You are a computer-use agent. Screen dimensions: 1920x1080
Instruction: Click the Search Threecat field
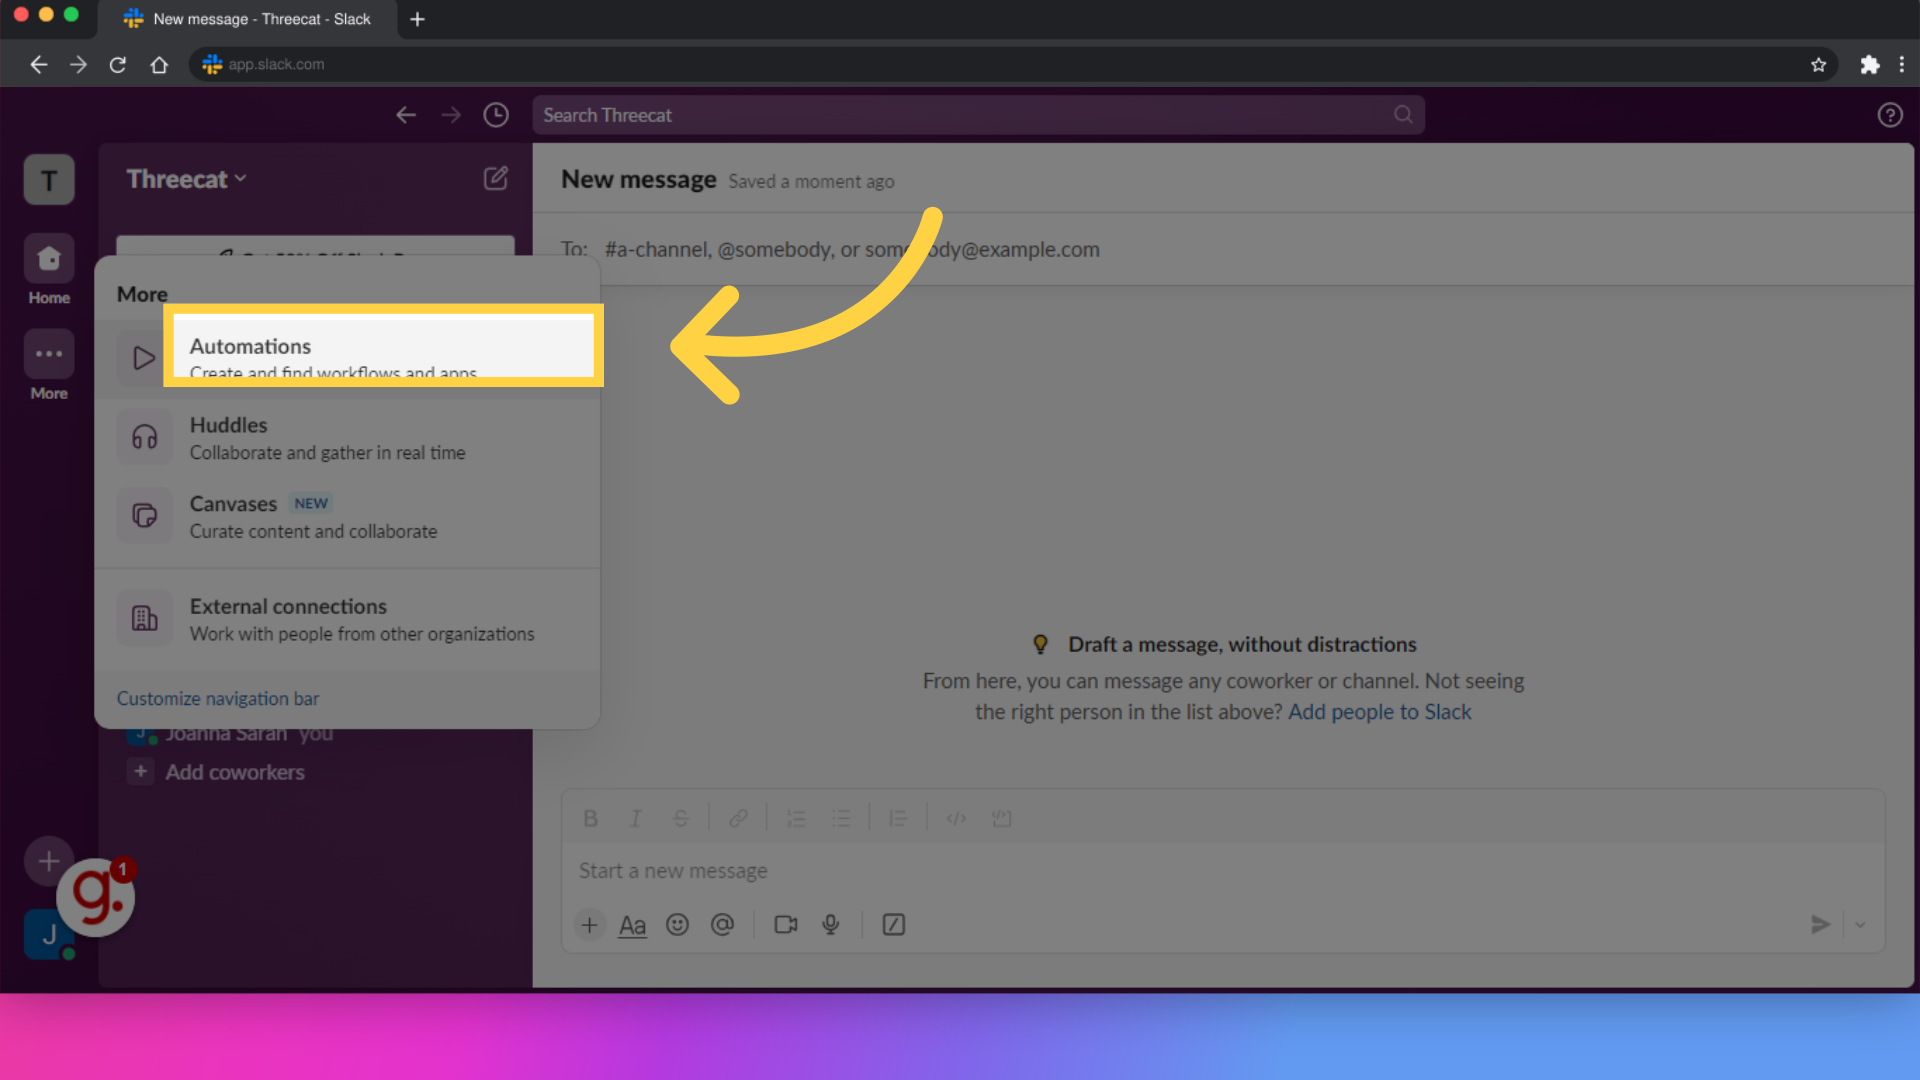click(978, 115)
